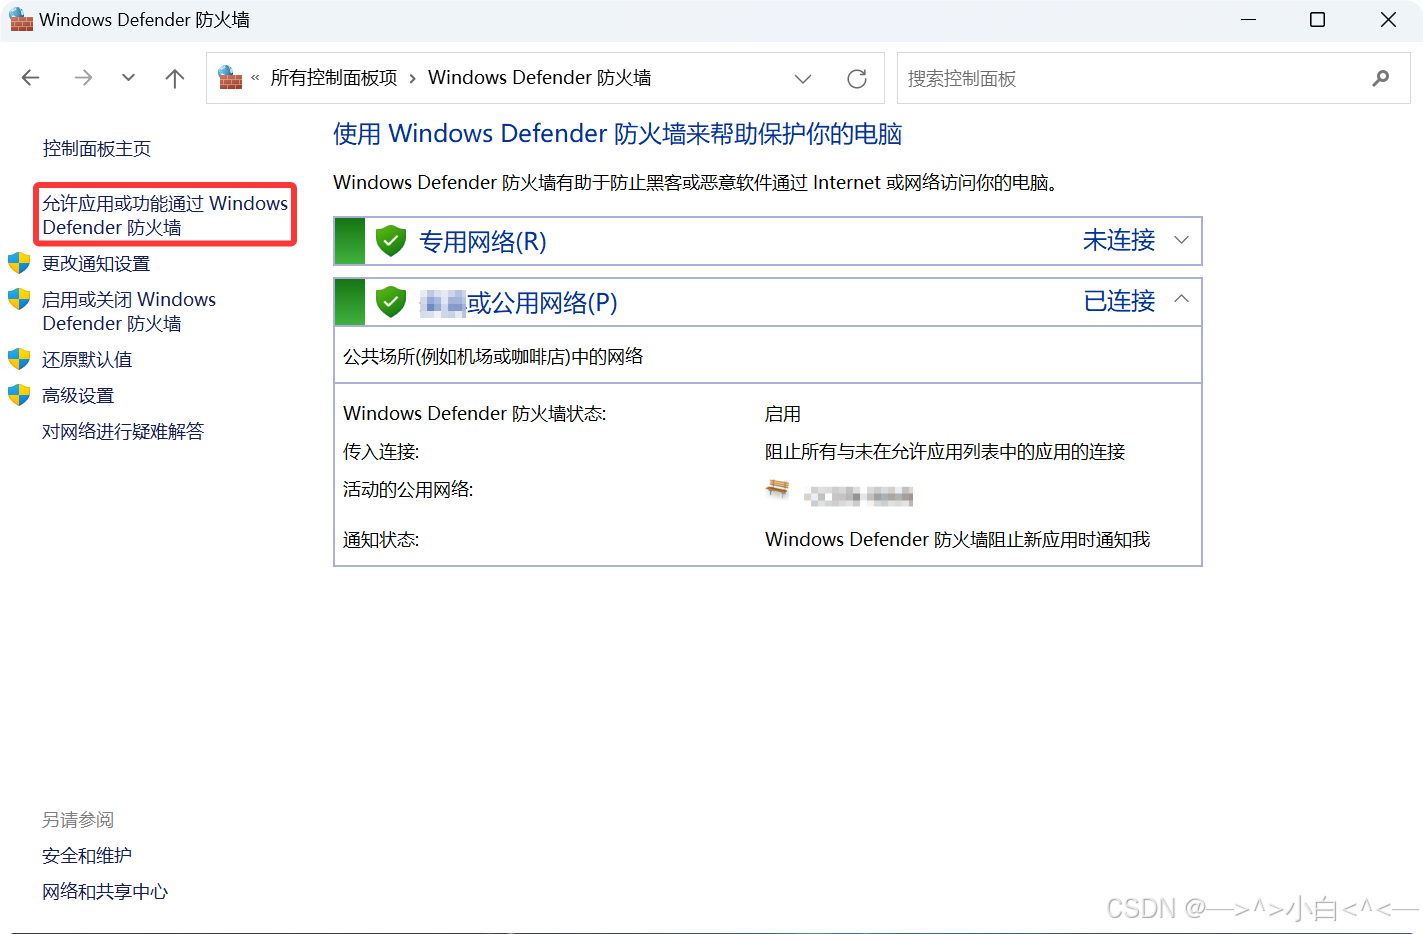Go back using the navigation arrow

point(31,78)
